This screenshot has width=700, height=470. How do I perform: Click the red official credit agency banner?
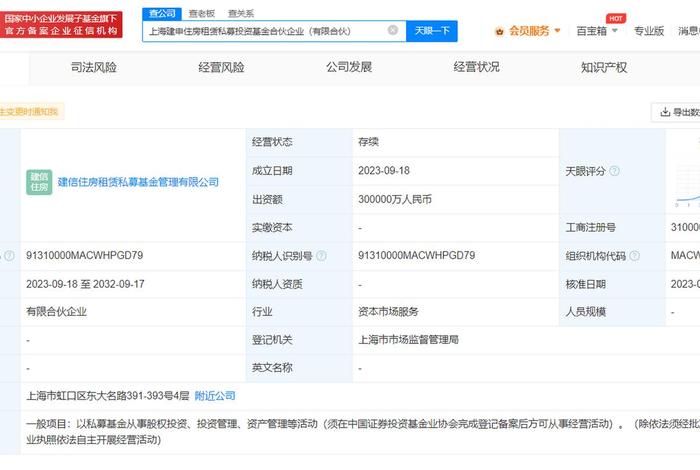tap(60, 25)
